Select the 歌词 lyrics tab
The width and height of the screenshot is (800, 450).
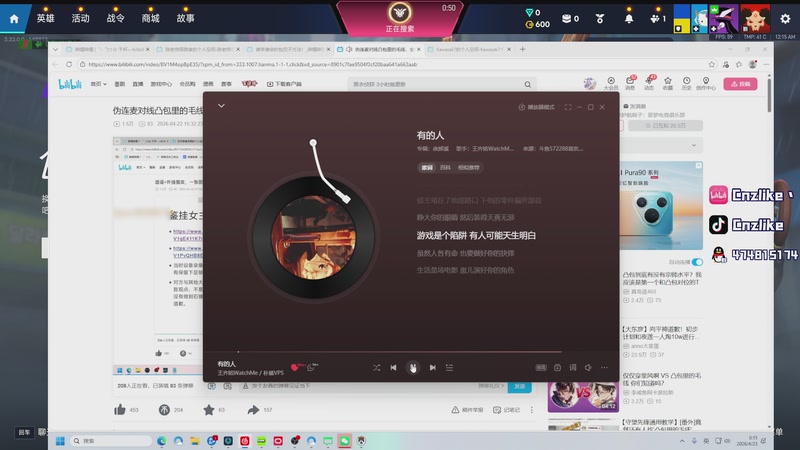pyautogui.click(x=427, y=167)
